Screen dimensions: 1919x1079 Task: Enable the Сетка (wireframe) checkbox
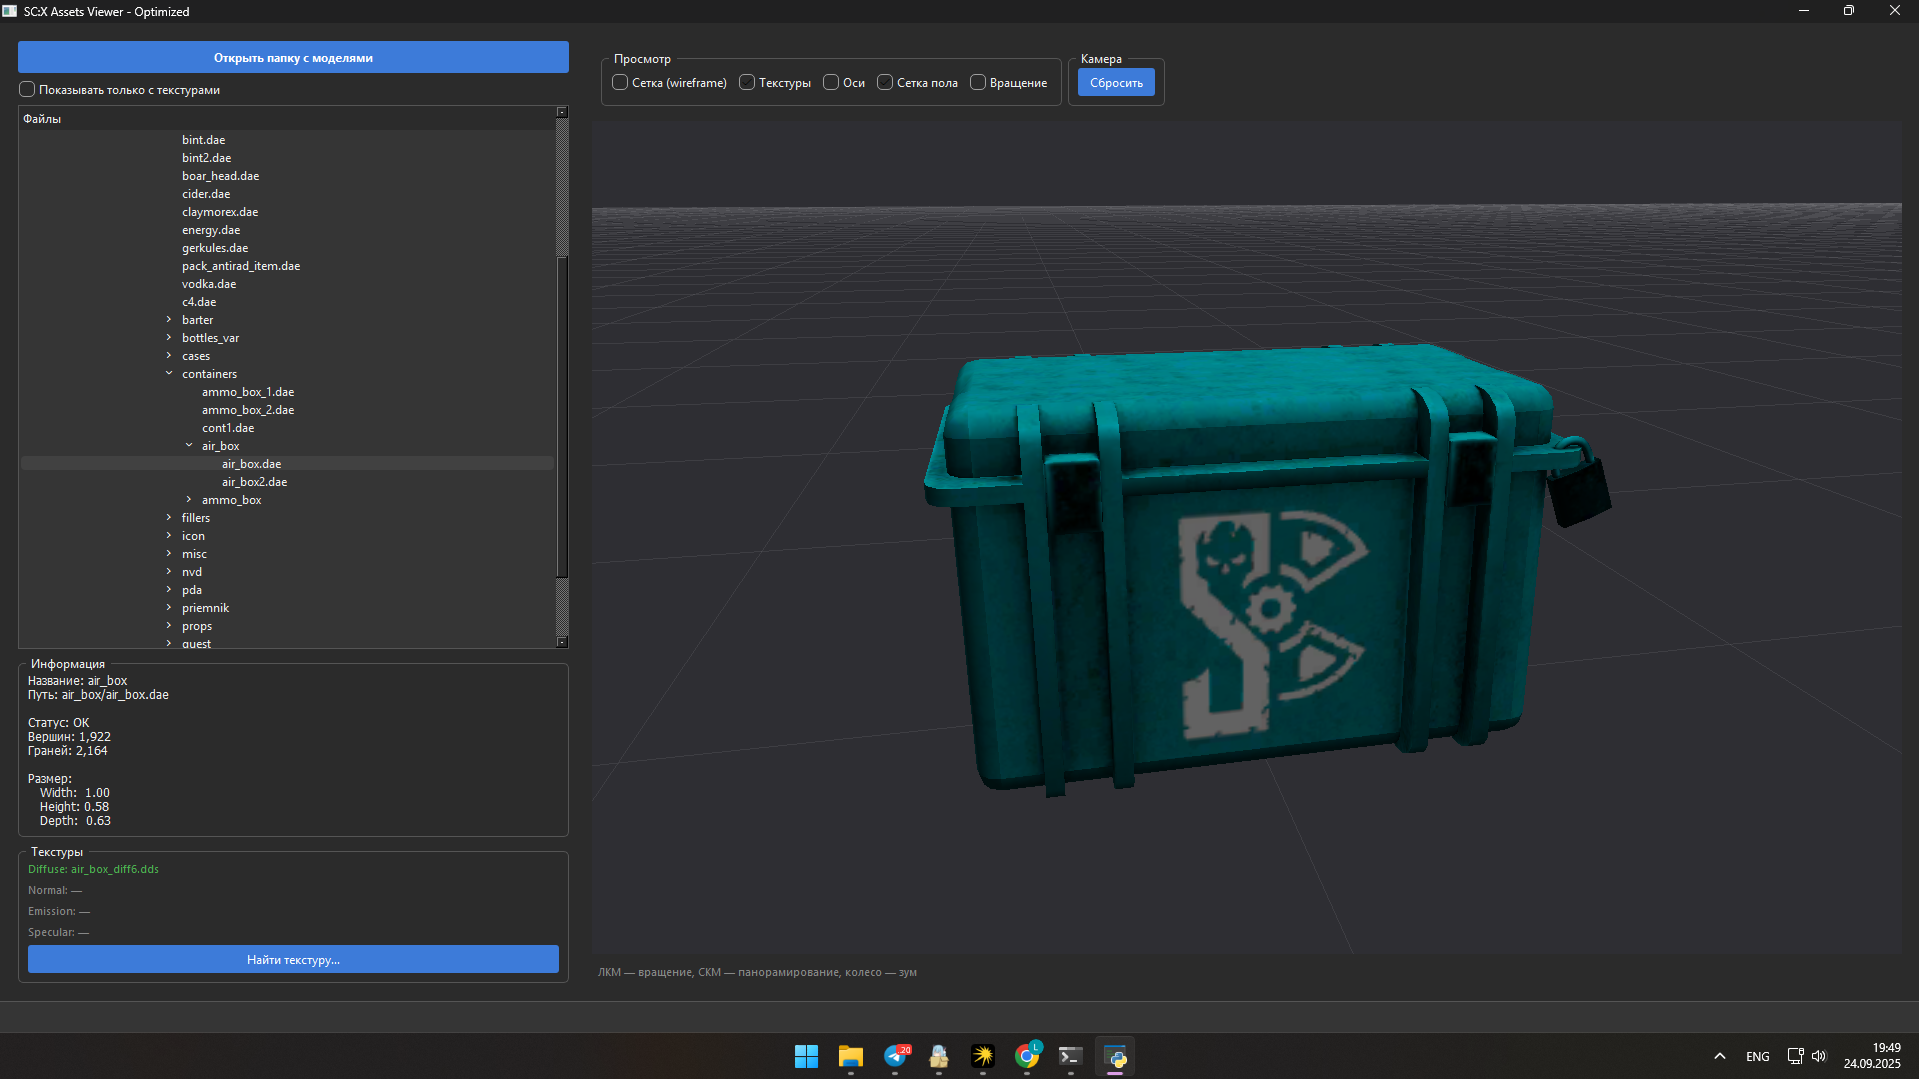point(621,83)
